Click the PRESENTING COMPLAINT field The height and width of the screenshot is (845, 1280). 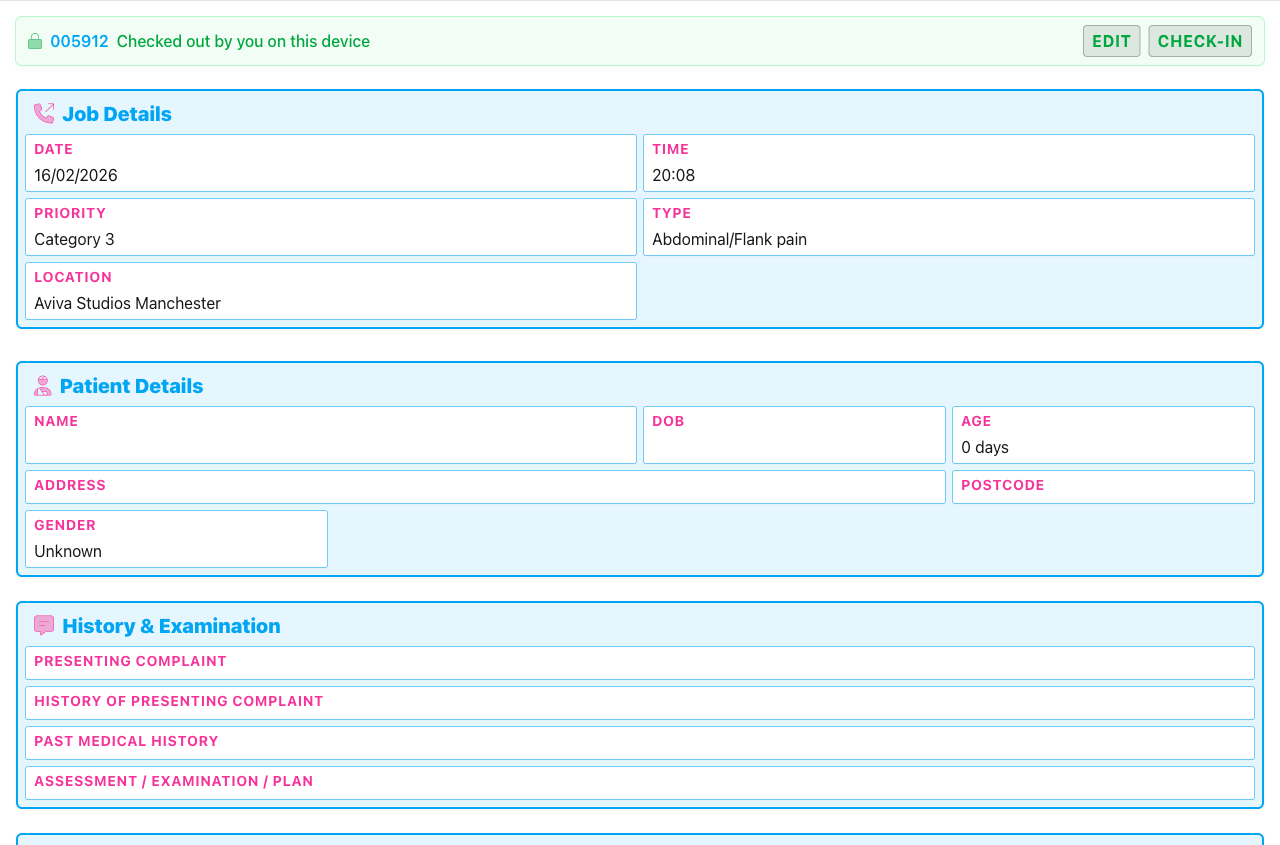coord(640,662)
